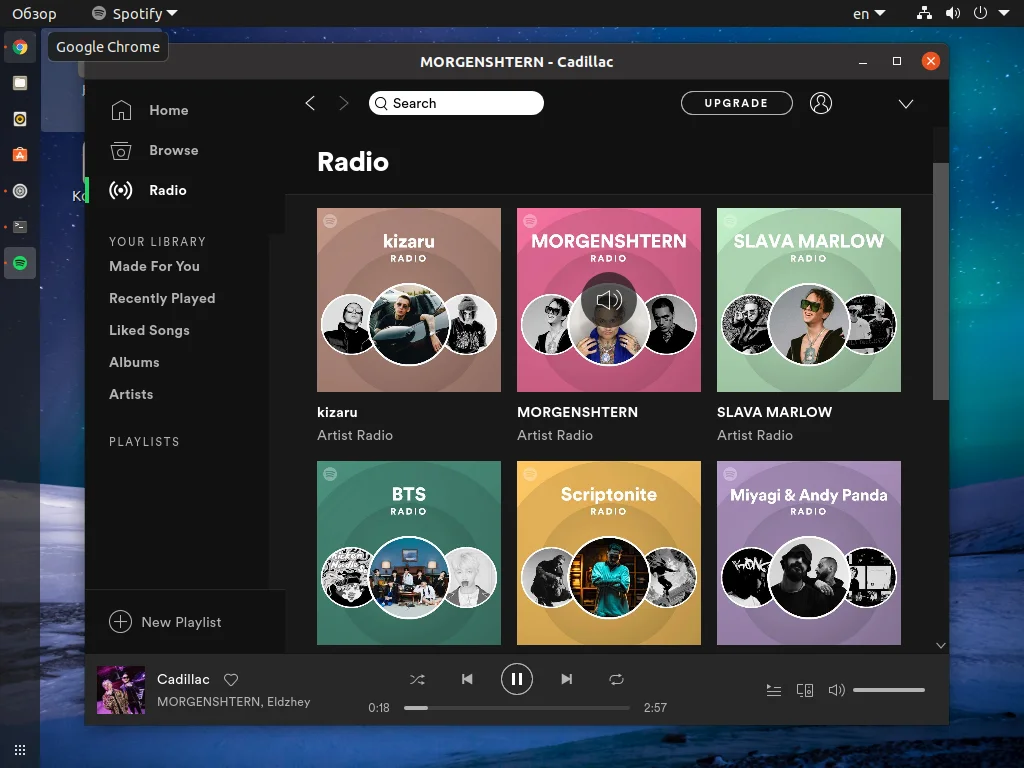Select the Home icon in the sidebar
1024x768 pixels.
[x=120, y=110]
